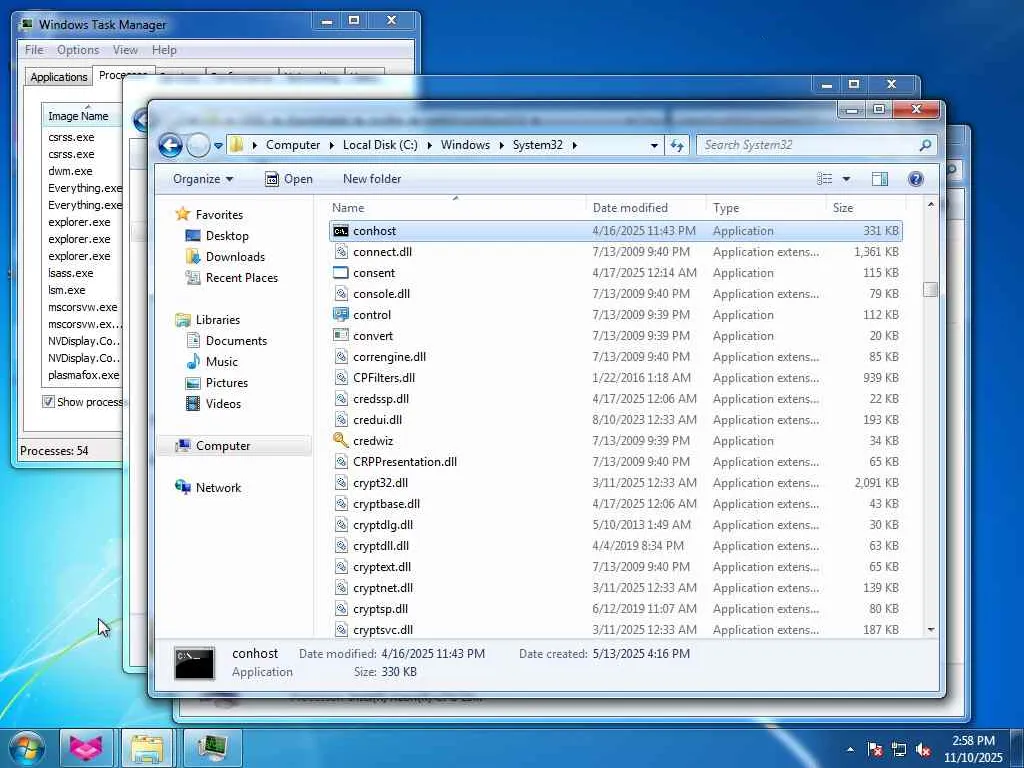Sort by Date modified column header
The width and height of the screenshot is (1024, 768).
click(x=630, y=208)
